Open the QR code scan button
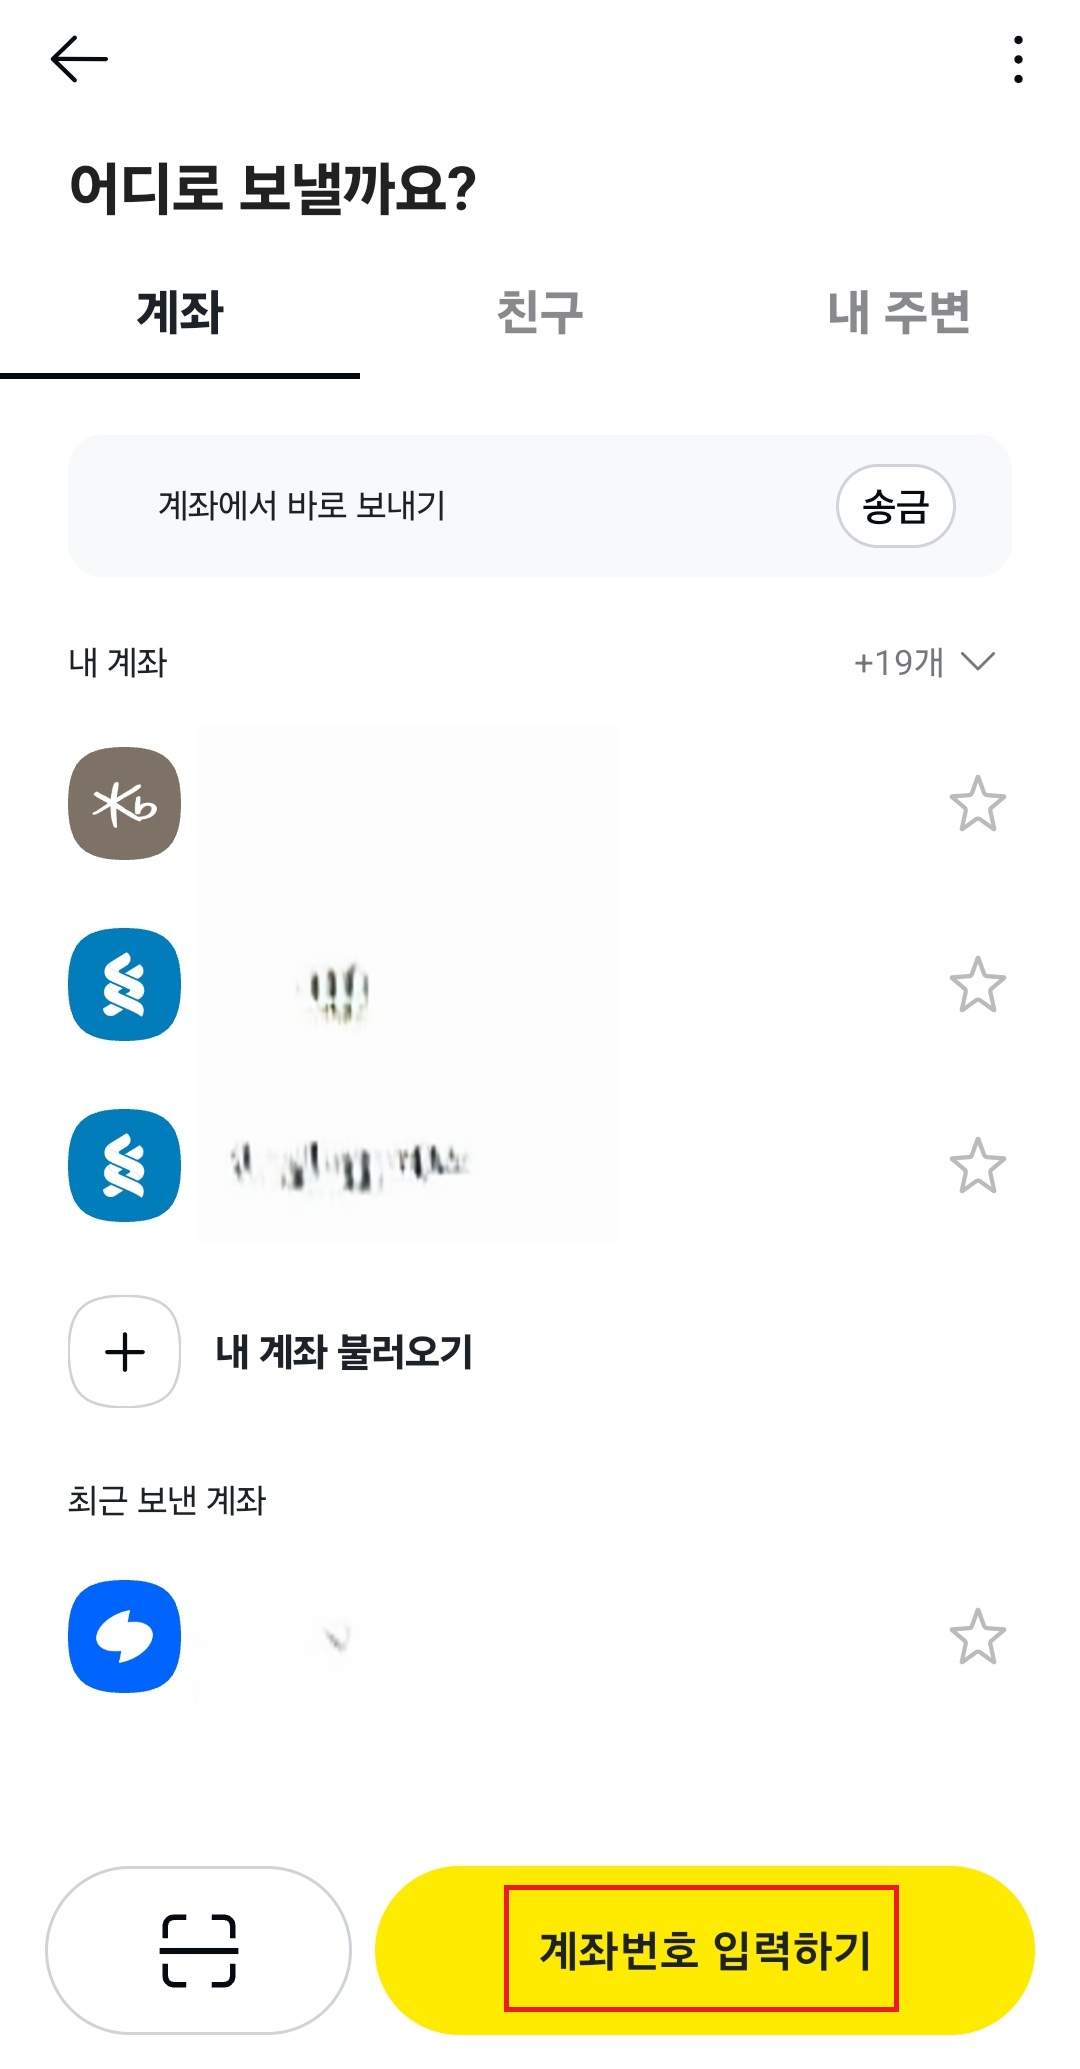Screen dimensions: 1080x2069 (x=198, y=1950)
